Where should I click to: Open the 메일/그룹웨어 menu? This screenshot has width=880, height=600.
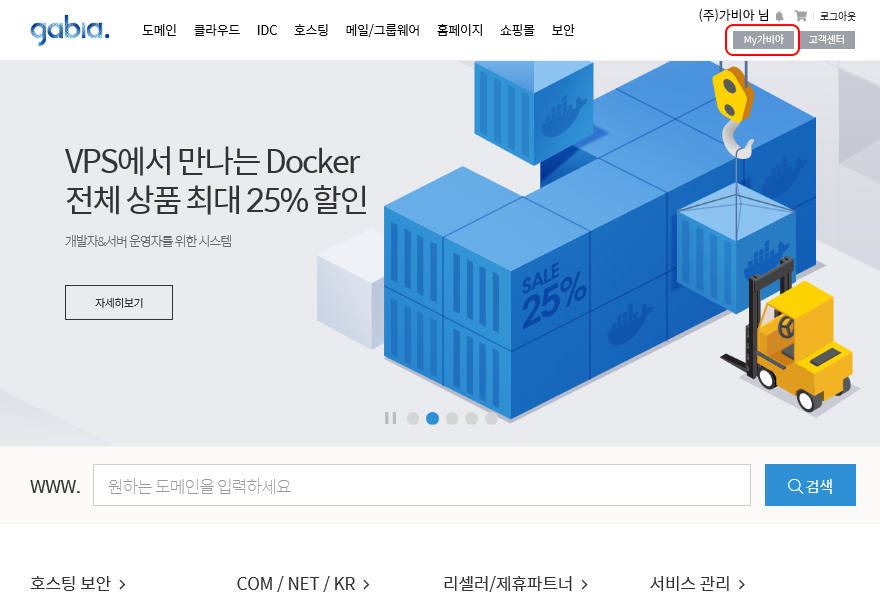(383, 30)
